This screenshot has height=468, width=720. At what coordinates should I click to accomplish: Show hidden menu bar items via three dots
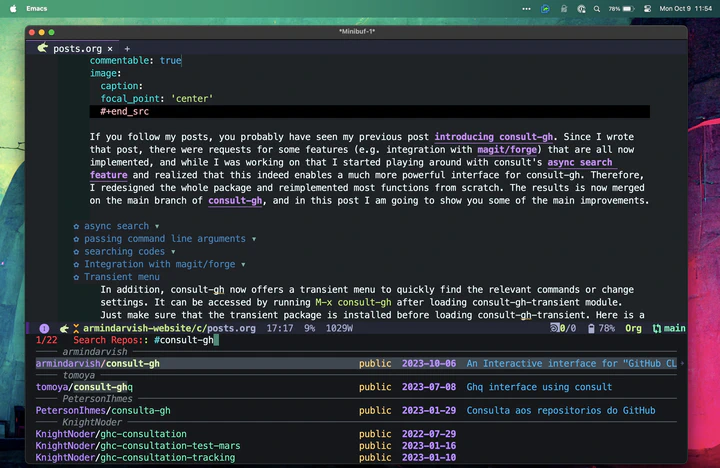pyautogui.click(x=526, y=8)
